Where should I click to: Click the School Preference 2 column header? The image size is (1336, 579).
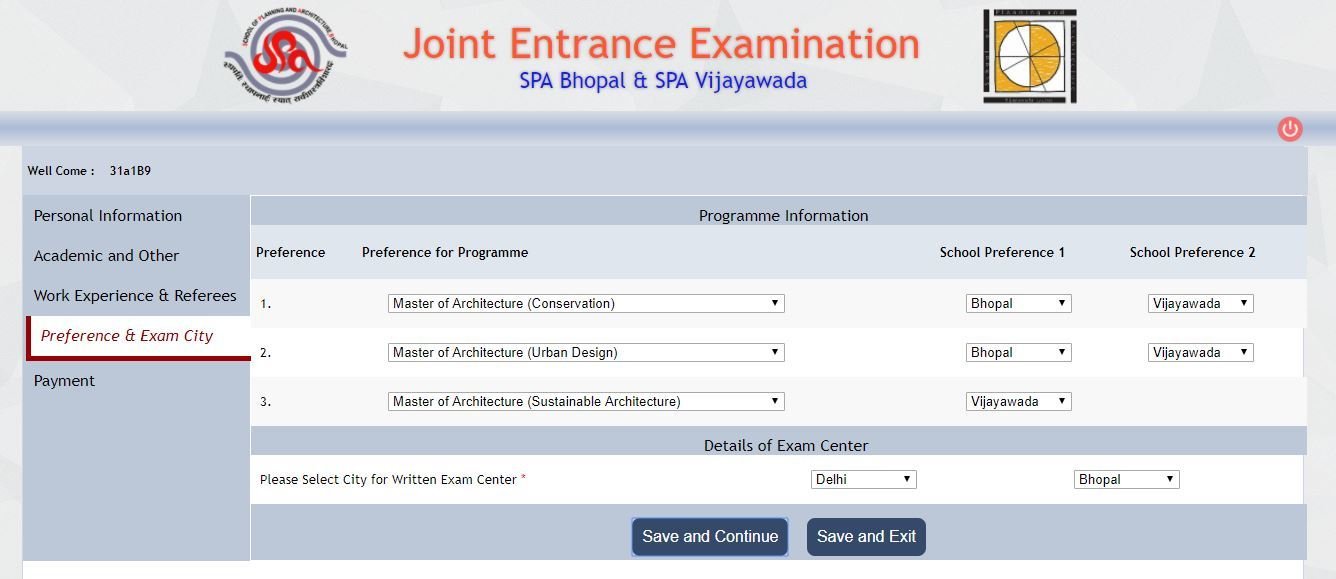click(x=1192, y=252)
